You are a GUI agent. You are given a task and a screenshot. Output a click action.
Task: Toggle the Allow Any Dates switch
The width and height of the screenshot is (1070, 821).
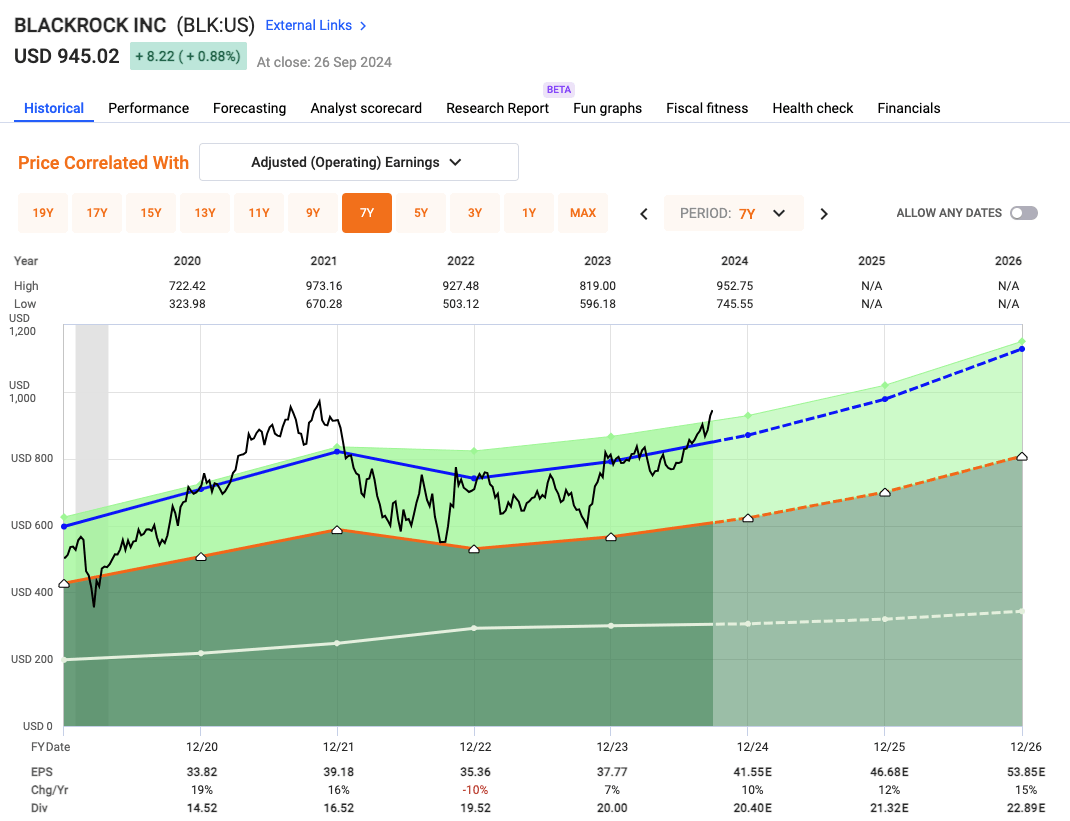tap(1023, 213)
